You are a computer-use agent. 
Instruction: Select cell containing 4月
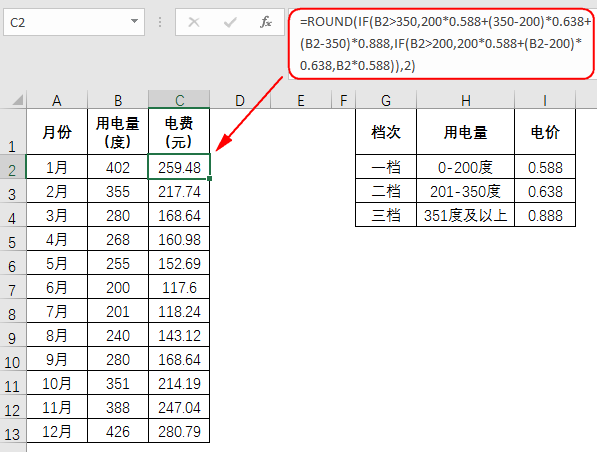pos(57,239)
